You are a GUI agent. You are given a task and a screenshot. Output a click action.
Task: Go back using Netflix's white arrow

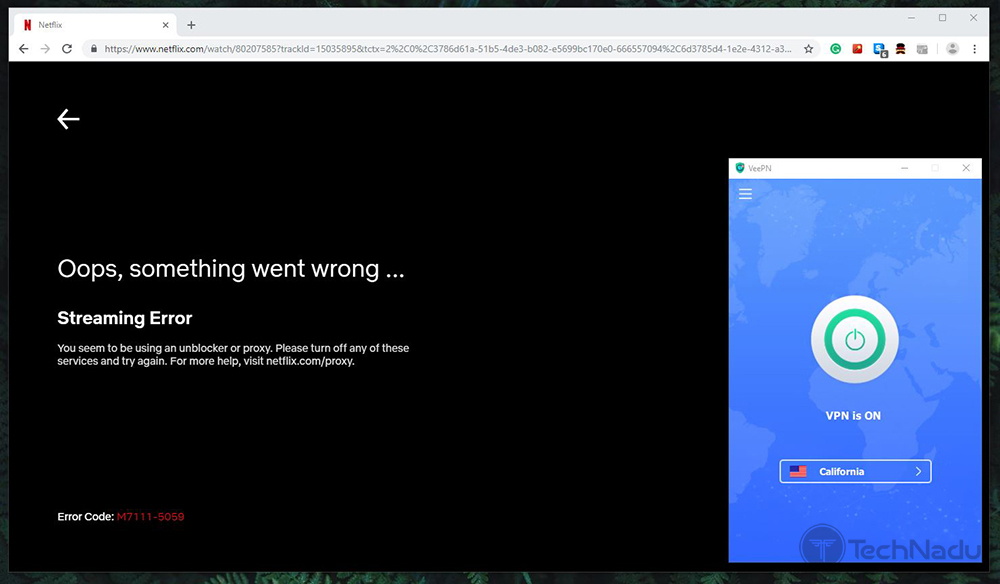tap(68, 119)
